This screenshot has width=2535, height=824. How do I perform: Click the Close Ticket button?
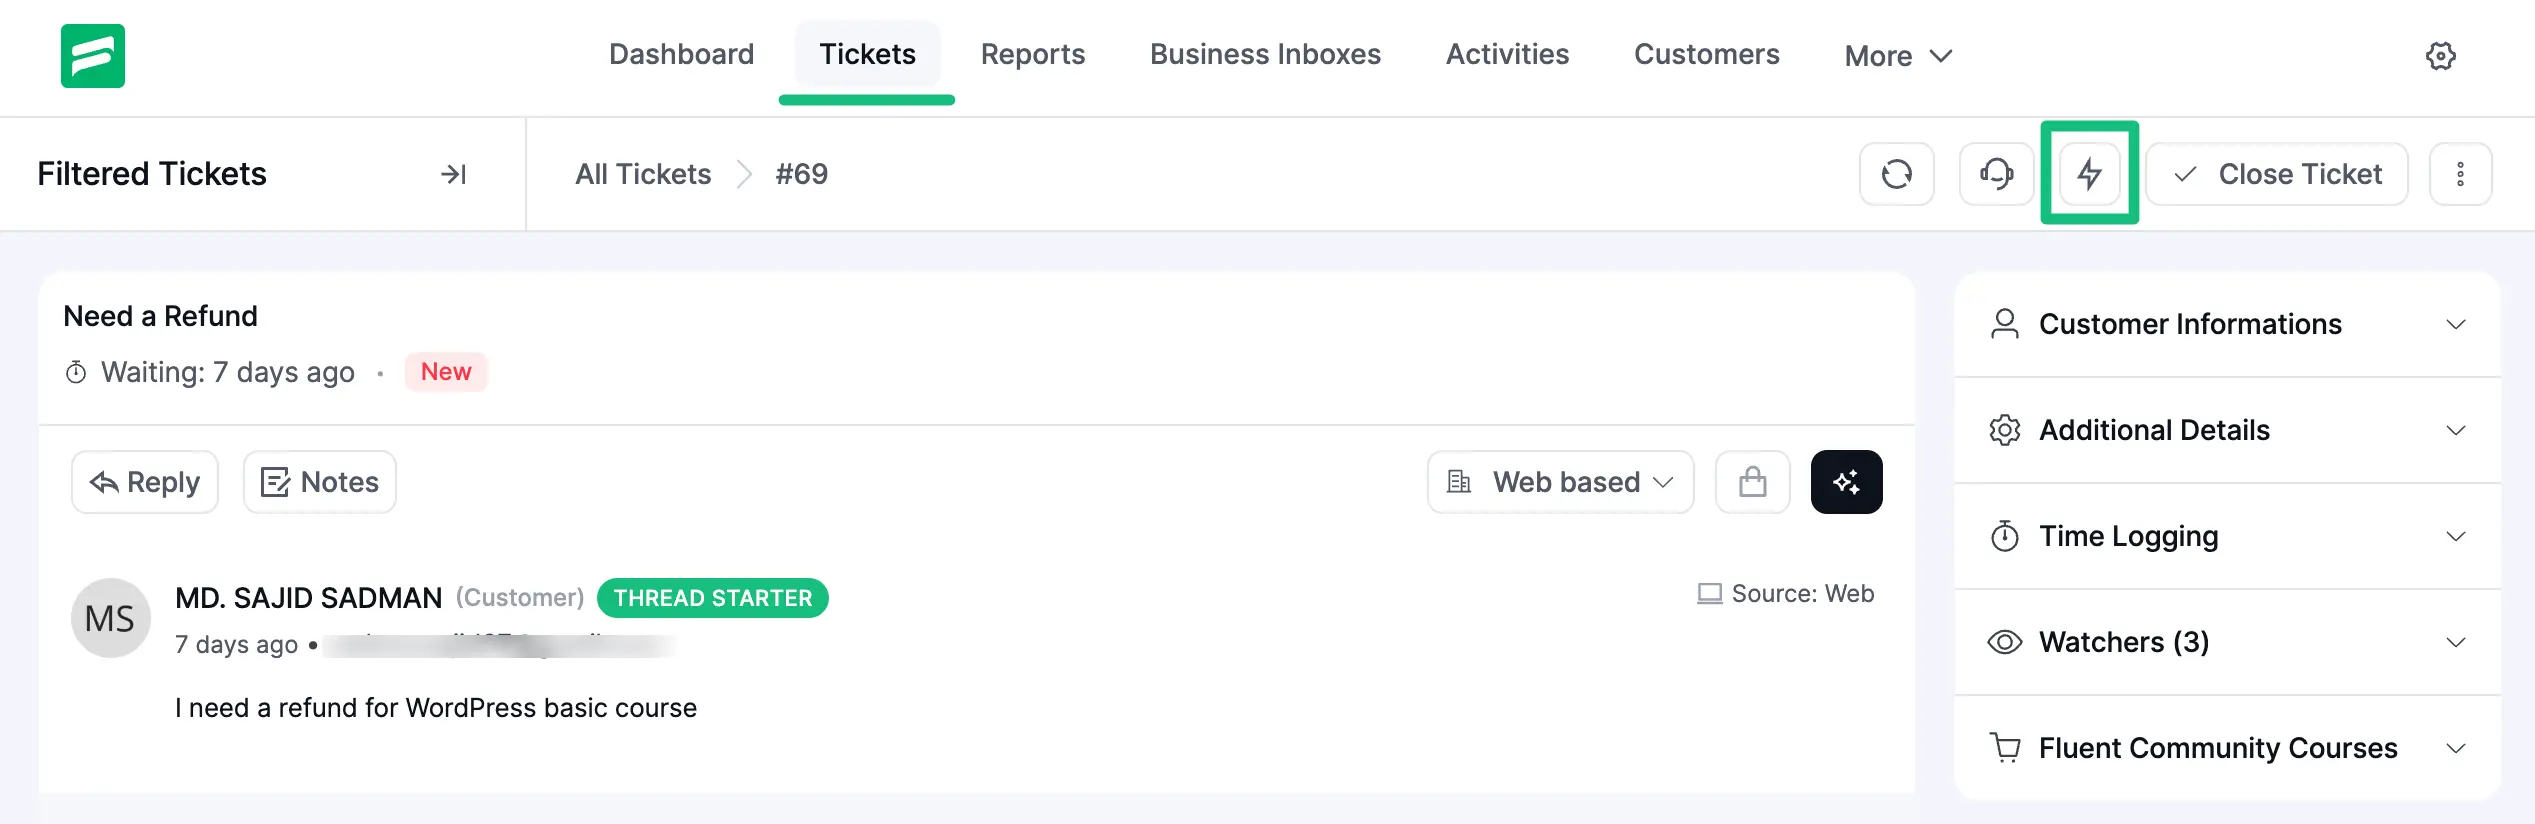[x=2277, y=174]
